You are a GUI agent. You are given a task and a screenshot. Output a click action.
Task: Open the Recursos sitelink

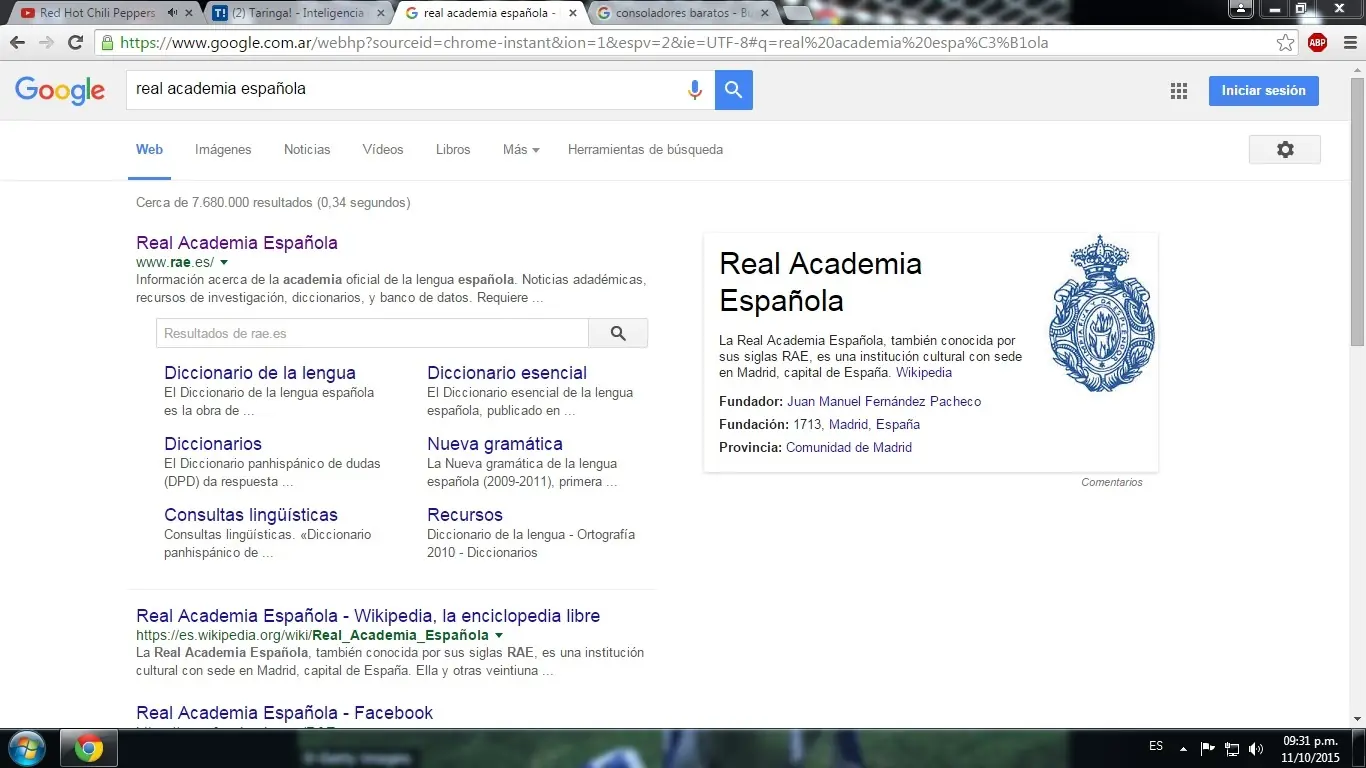point(465,515)
